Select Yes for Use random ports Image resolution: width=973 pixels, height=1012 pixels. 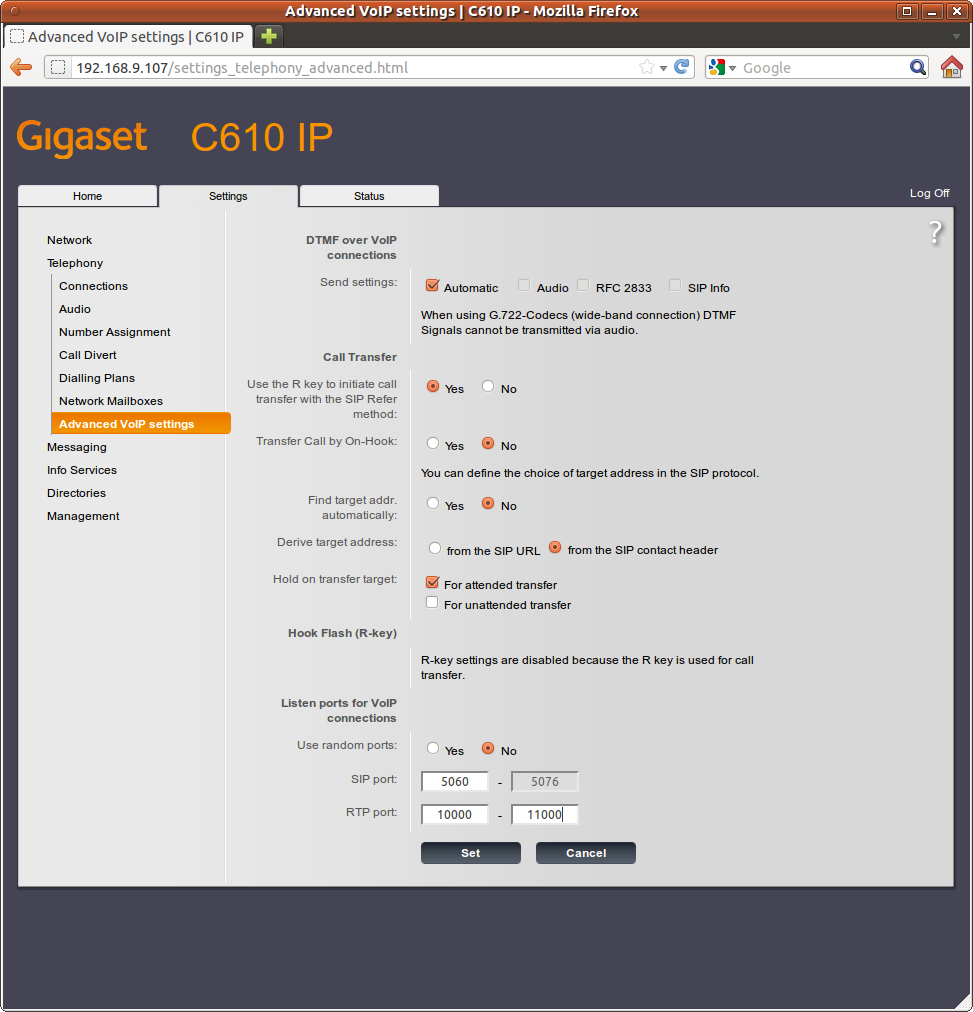[x=433, y=748]
